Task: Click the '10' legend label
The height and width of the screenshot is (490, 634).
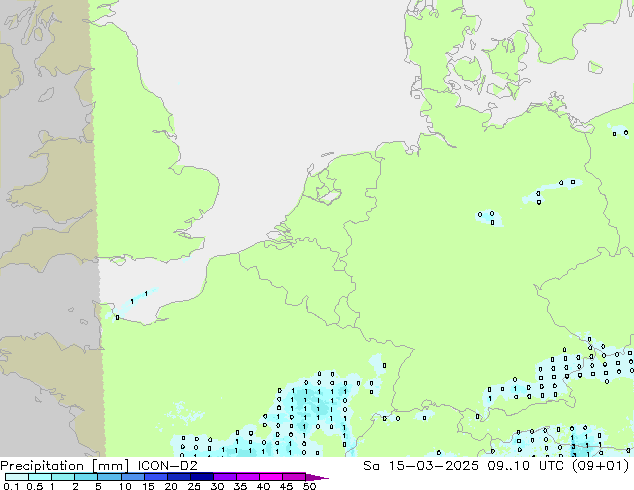Action: pos(125,486)
